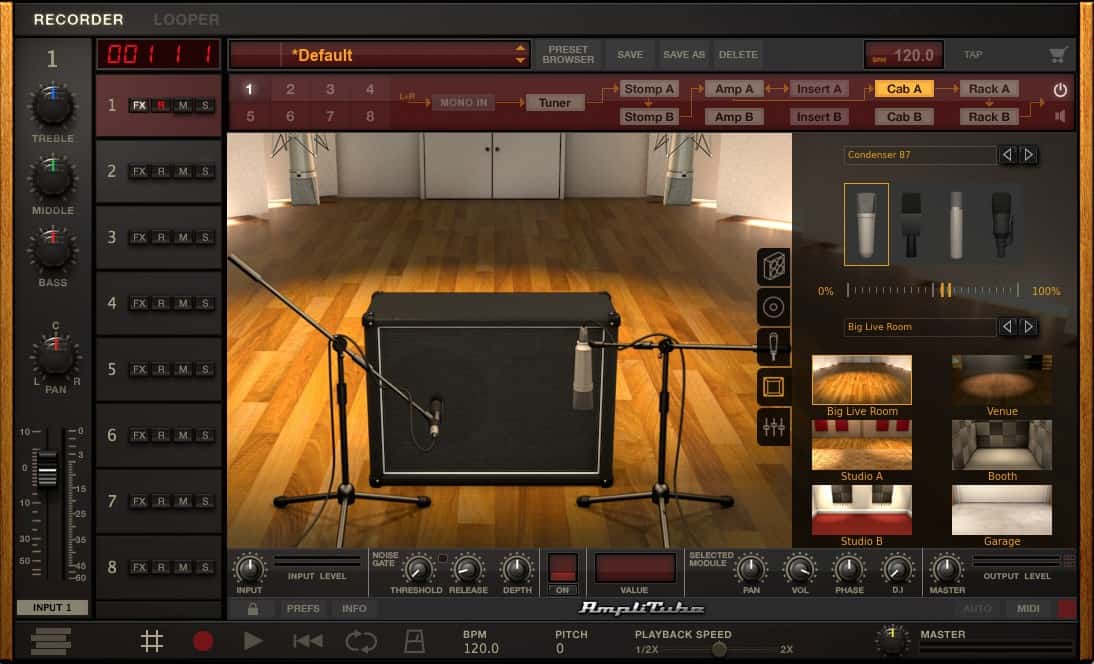
Task: Mute track 2 with M button
Action: coord(183,171)
